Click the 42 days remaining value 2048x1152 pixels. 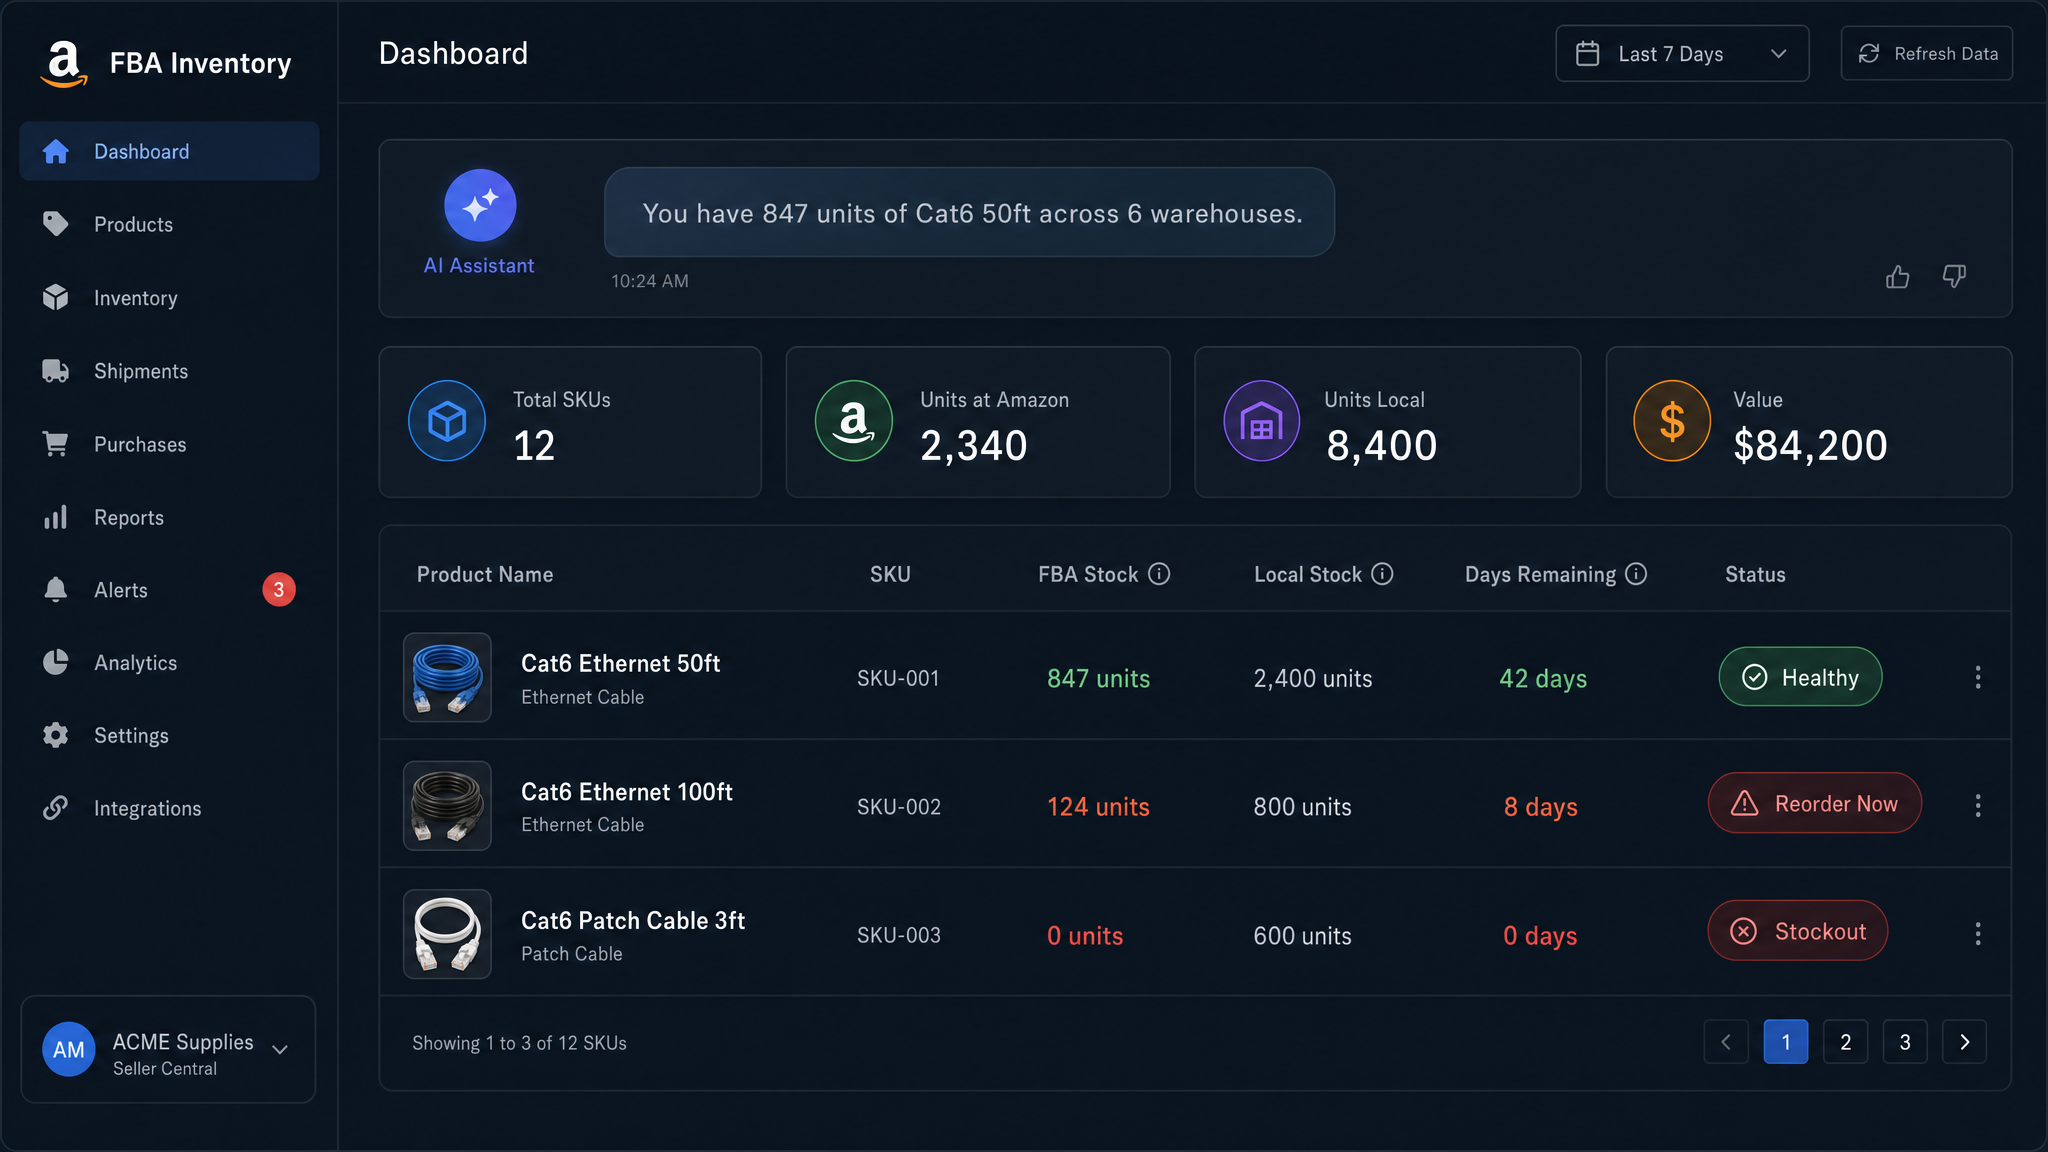click(1543, 678)
